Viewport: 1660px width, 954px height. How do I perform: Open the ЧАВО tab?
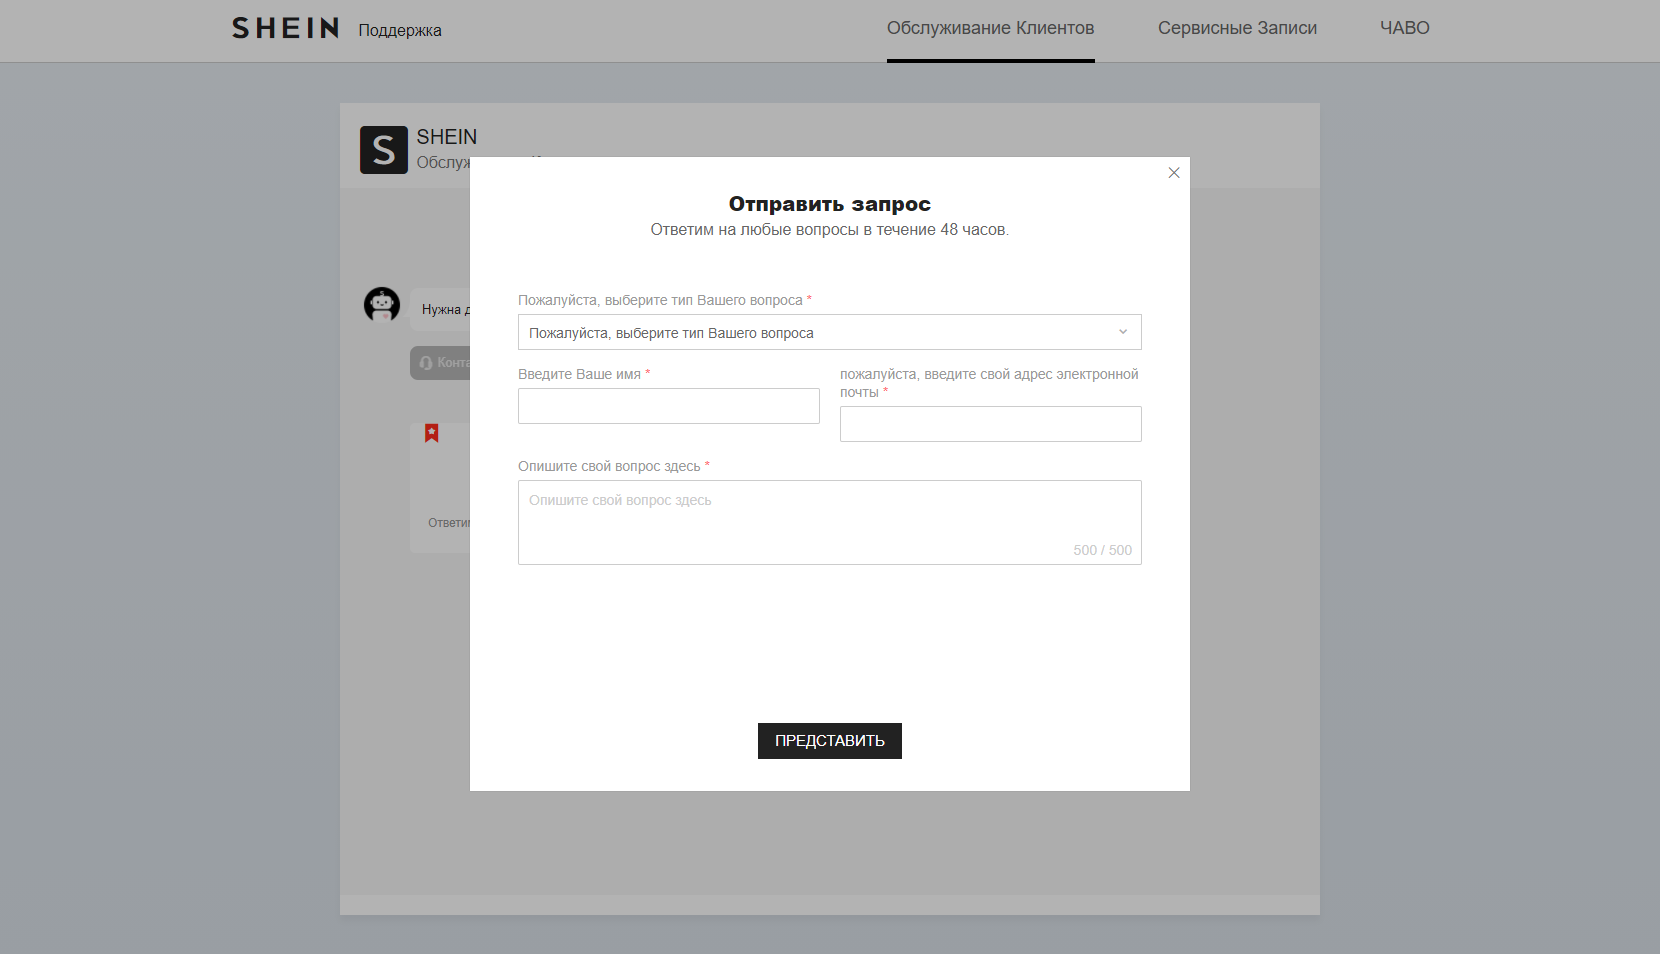1404,29
